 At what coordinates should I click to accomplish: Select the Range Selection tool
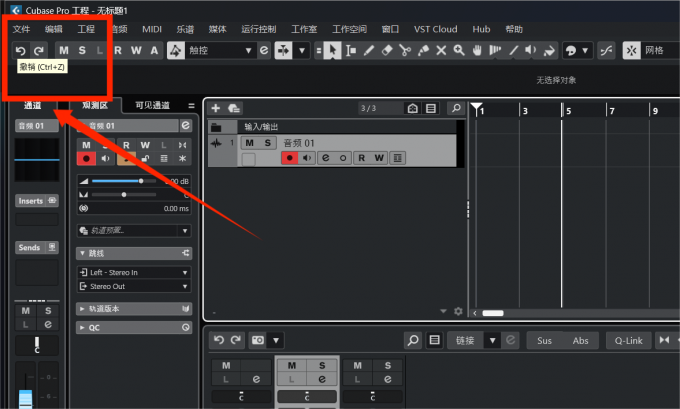351,50
